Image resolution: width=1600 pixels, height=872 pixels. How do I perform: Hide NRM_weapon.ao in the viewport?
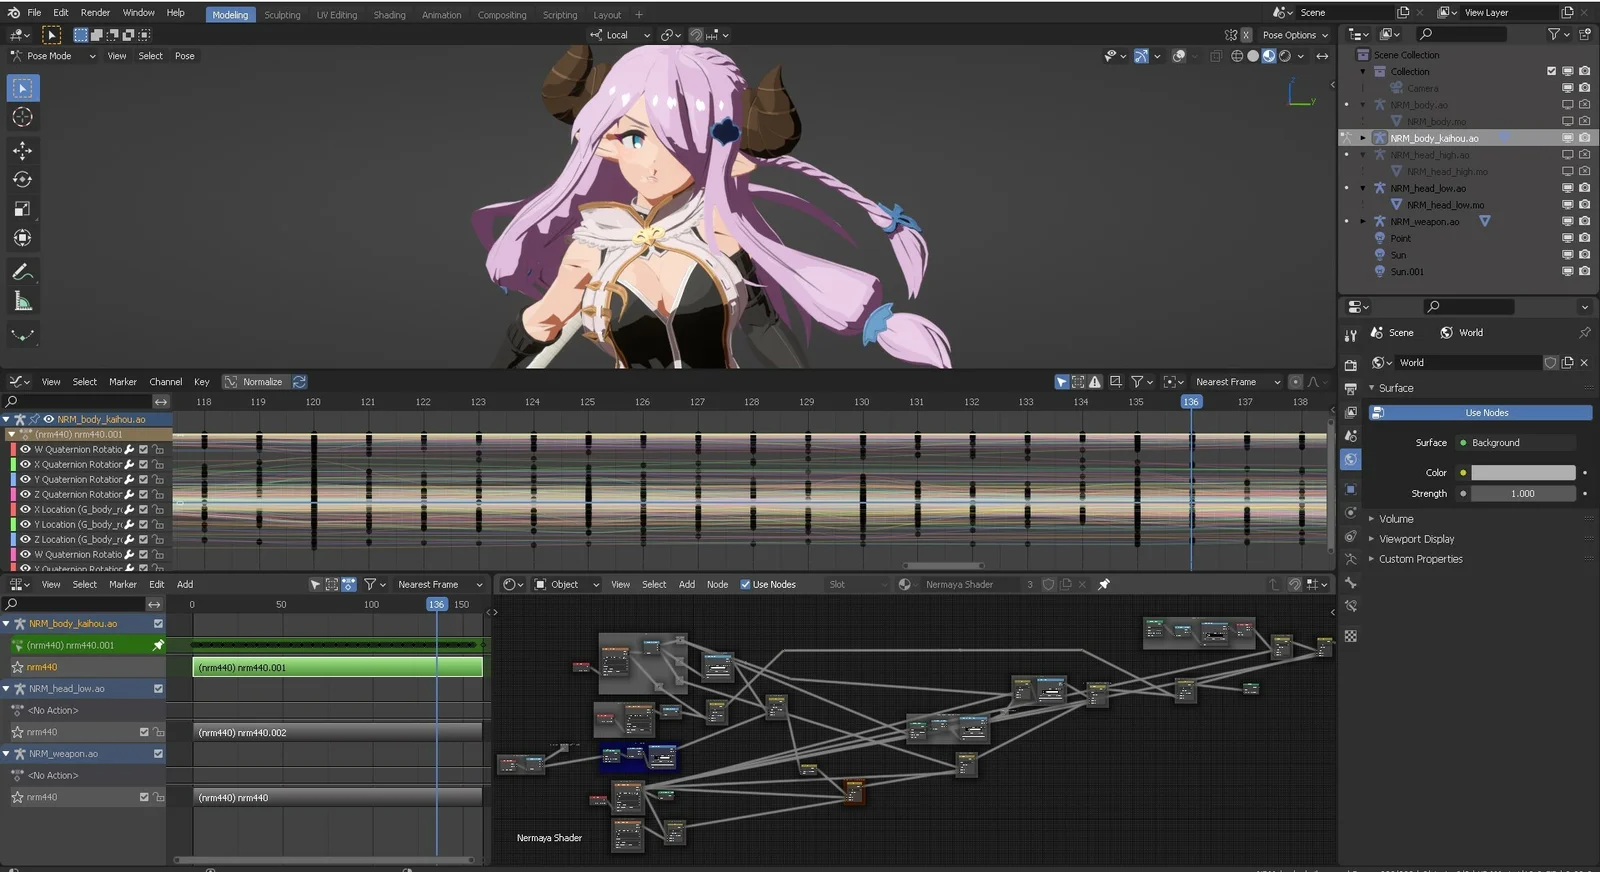[1568, 221]
